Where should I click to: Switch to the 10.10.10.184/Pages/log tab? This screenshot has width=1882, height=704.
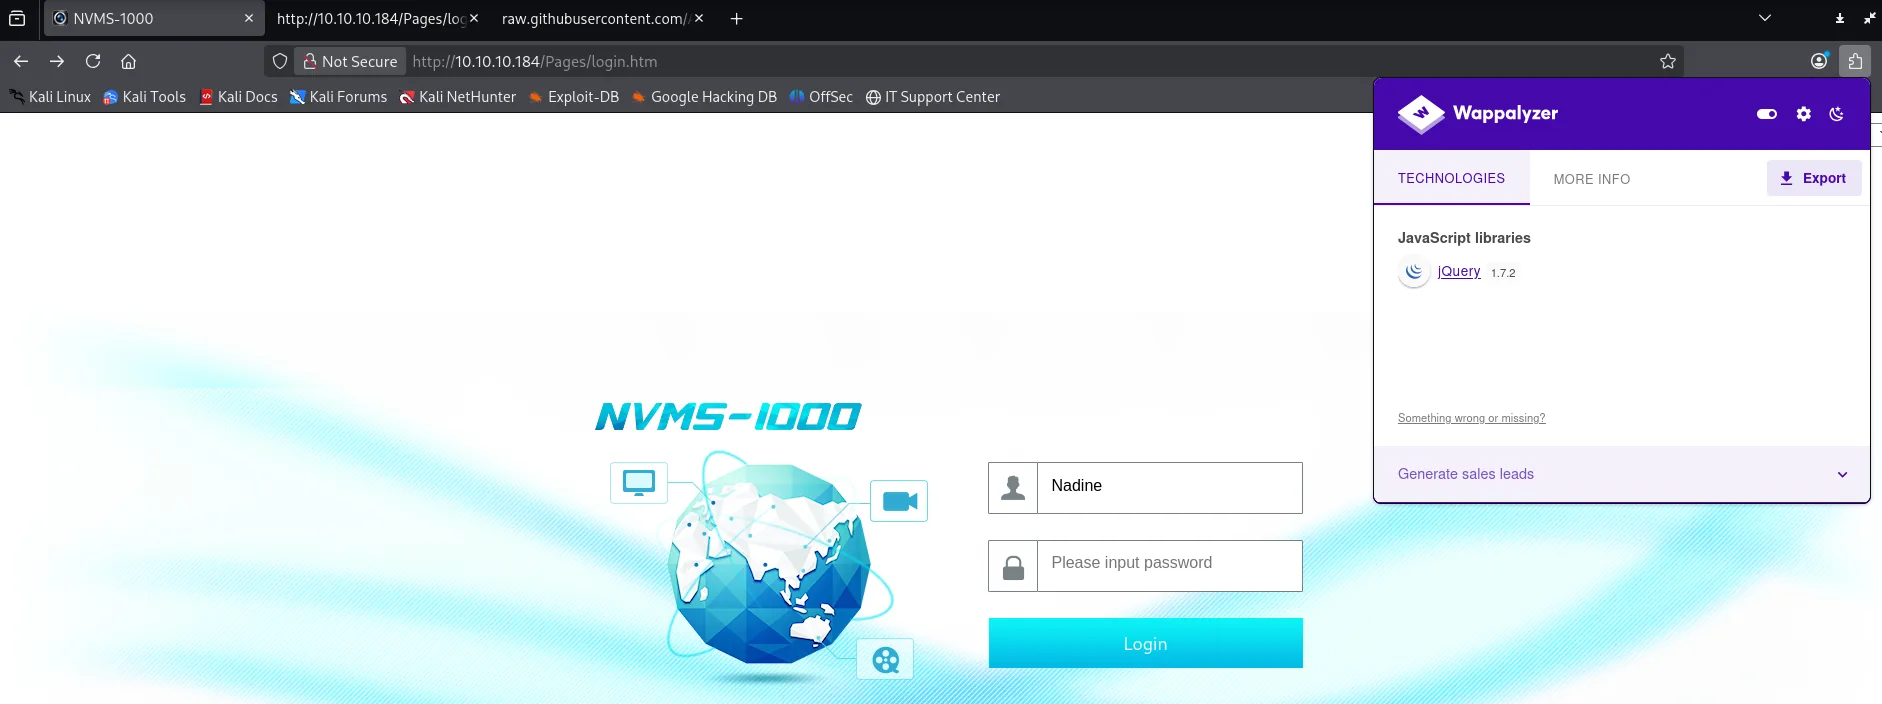pyautogui.click(x=371, y=18)
